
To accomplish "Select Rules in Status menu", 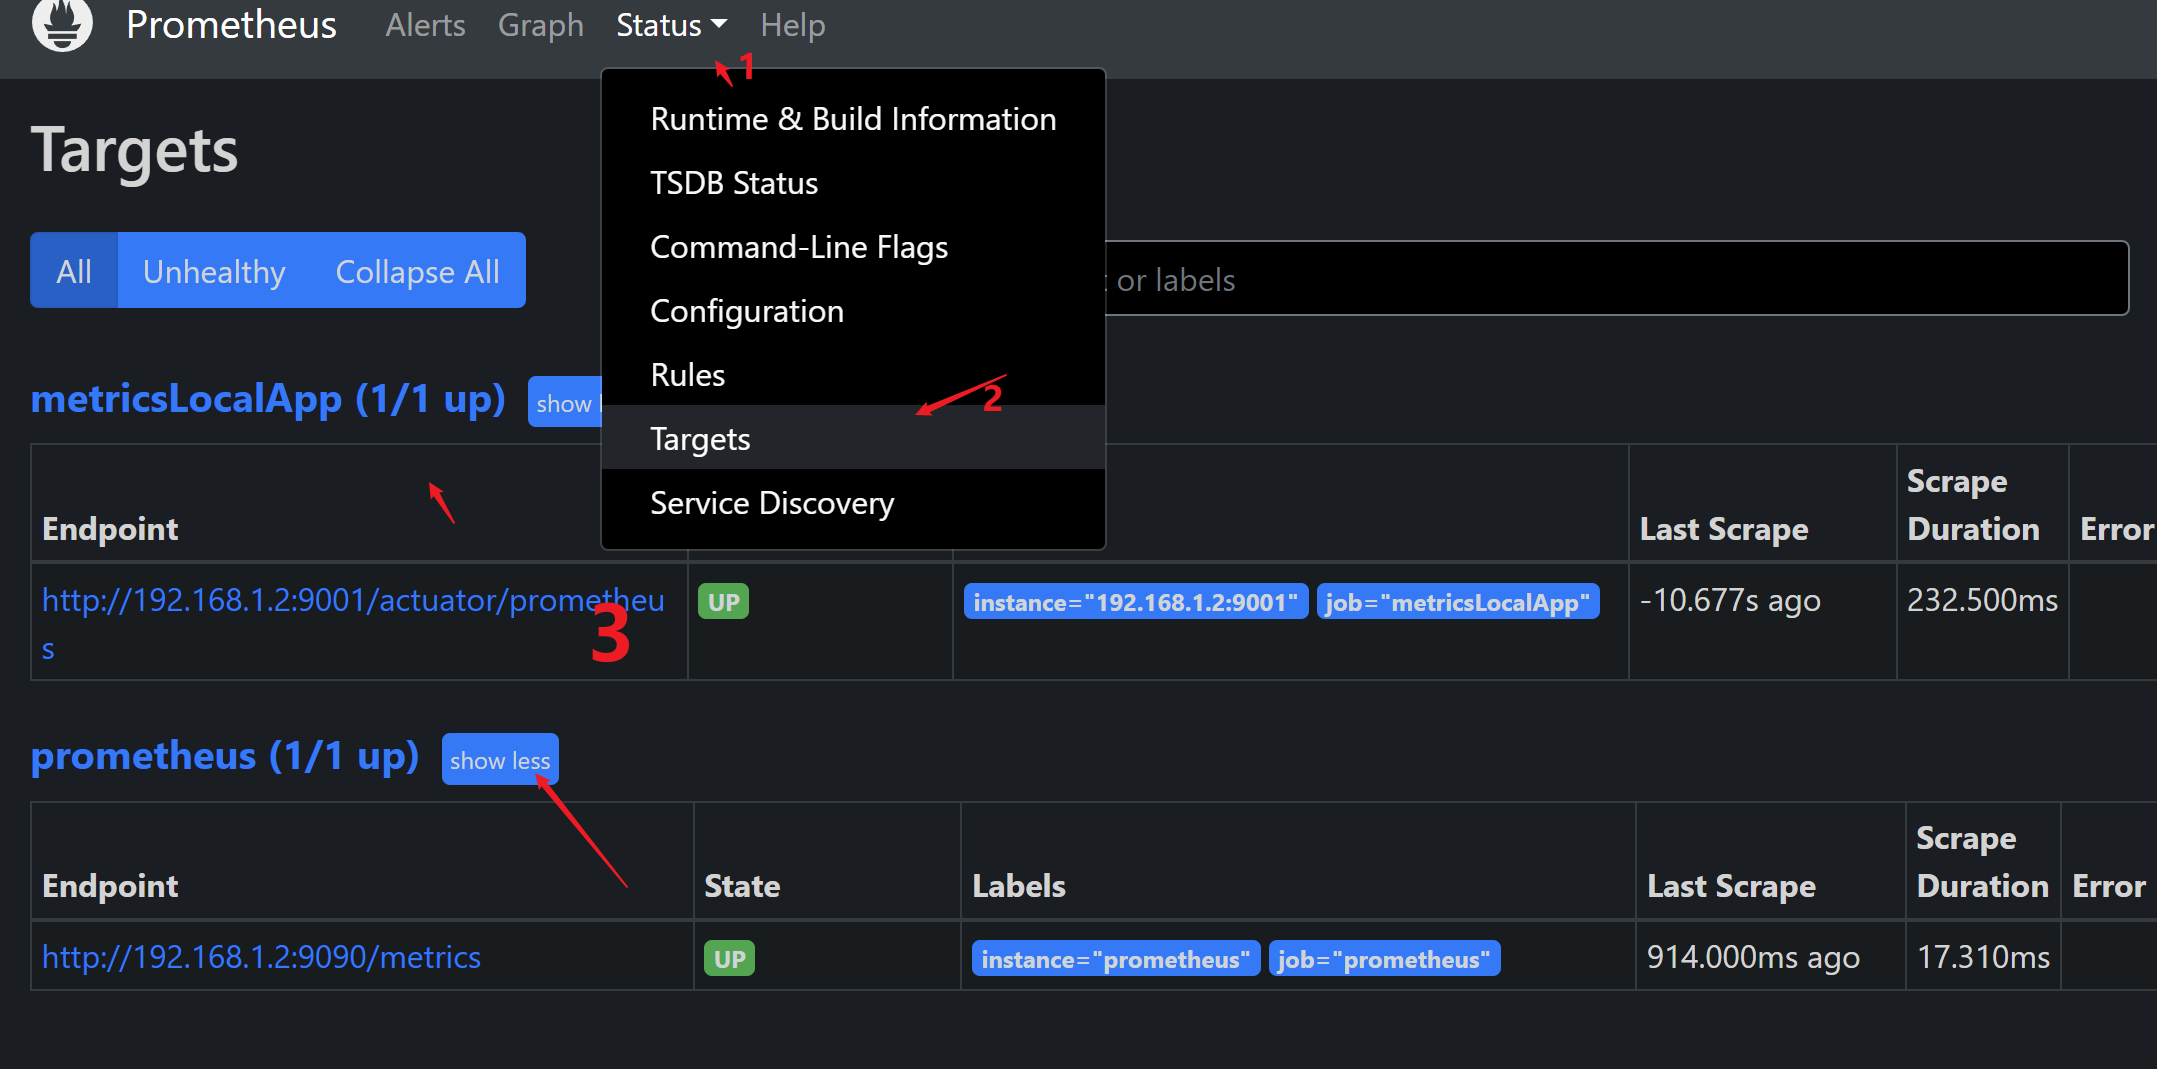I will click(x=853, y=375).
